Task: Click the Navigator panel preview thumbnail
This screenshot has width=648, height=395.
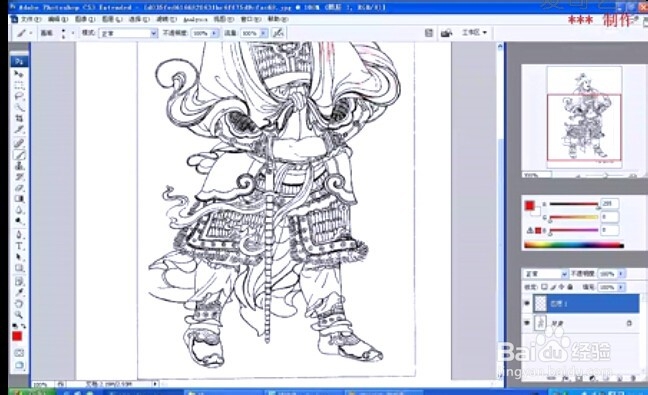Action: click(584, 117)
